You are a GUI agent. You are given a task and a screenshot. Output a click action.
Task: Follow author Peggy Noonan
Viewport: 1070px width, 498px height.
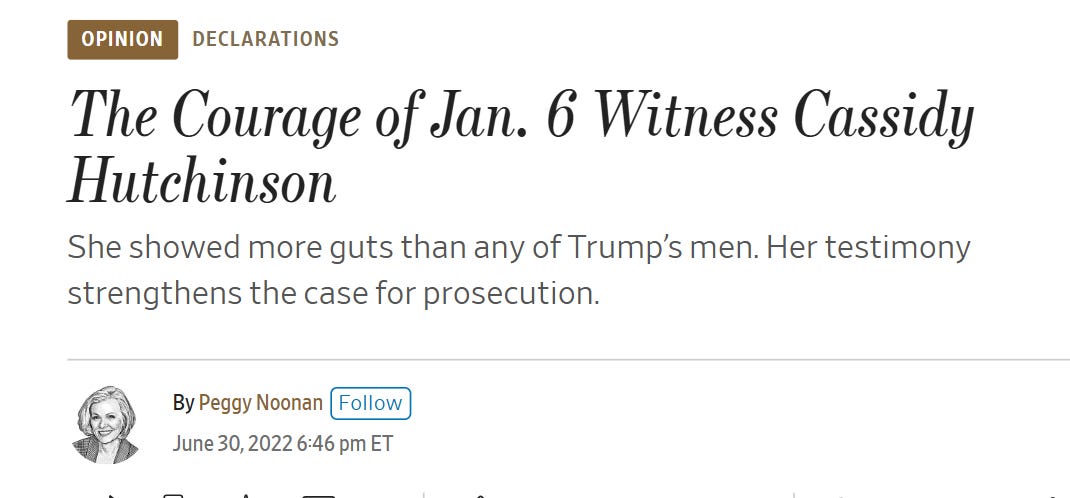click(370, 403)
